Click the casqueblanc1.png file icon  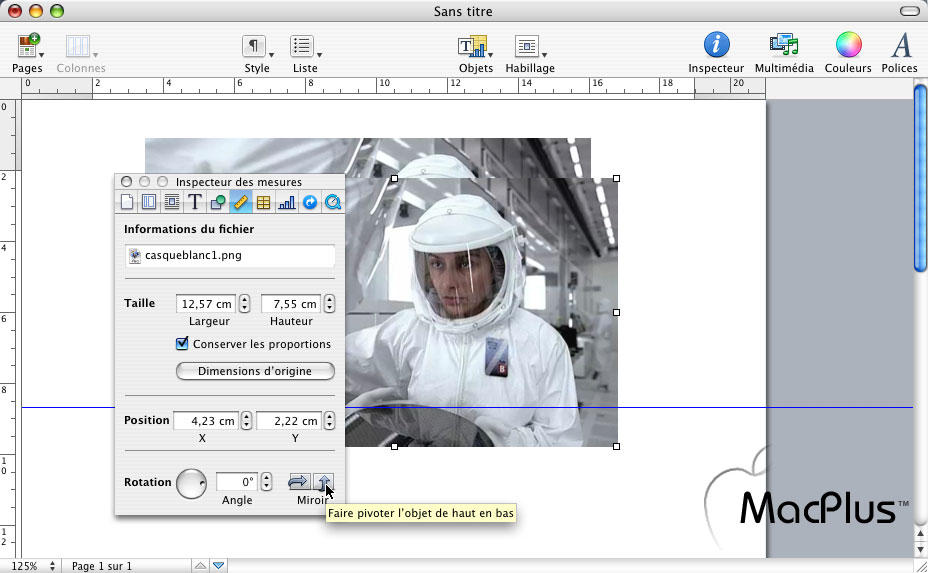(135, 256)
